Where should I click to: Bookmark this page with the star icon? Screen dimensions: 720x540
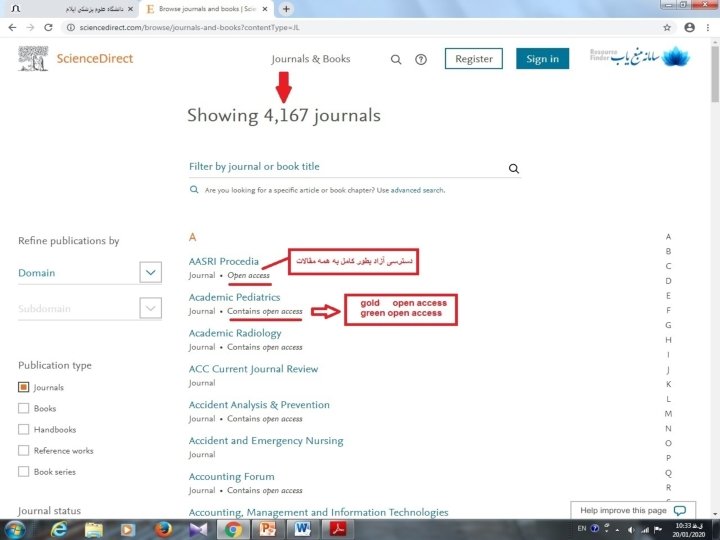[667, 28]
